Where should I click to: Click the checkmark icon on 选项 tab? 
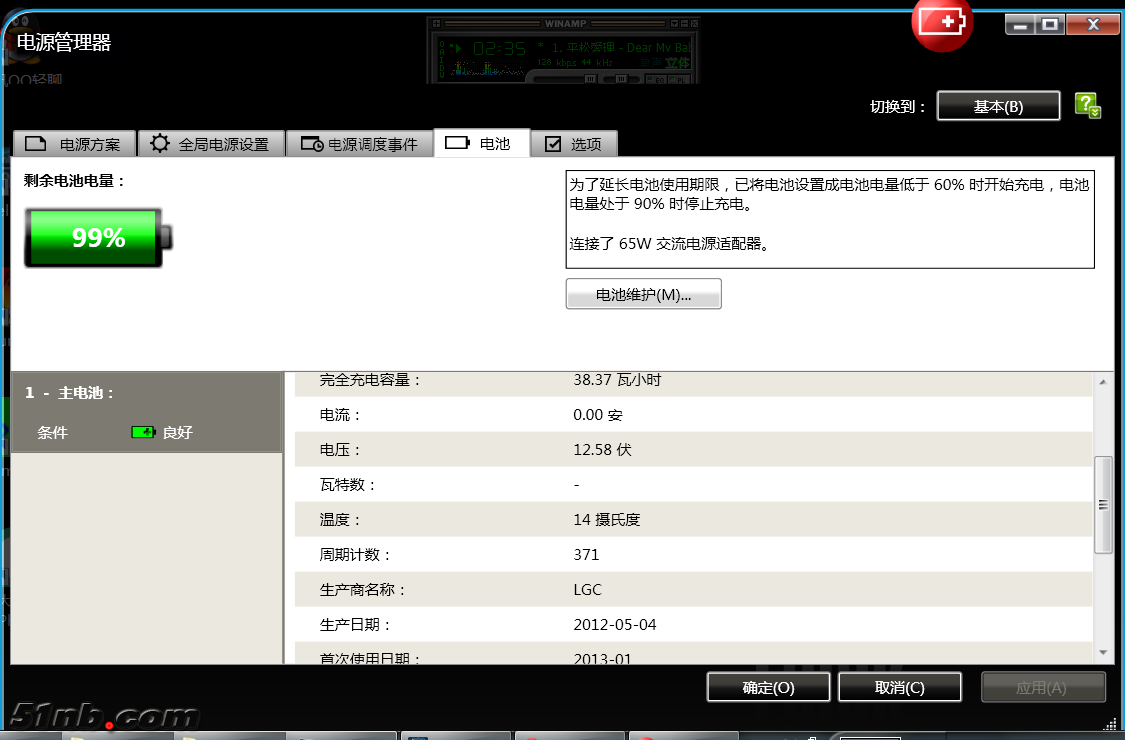point(553,144)
